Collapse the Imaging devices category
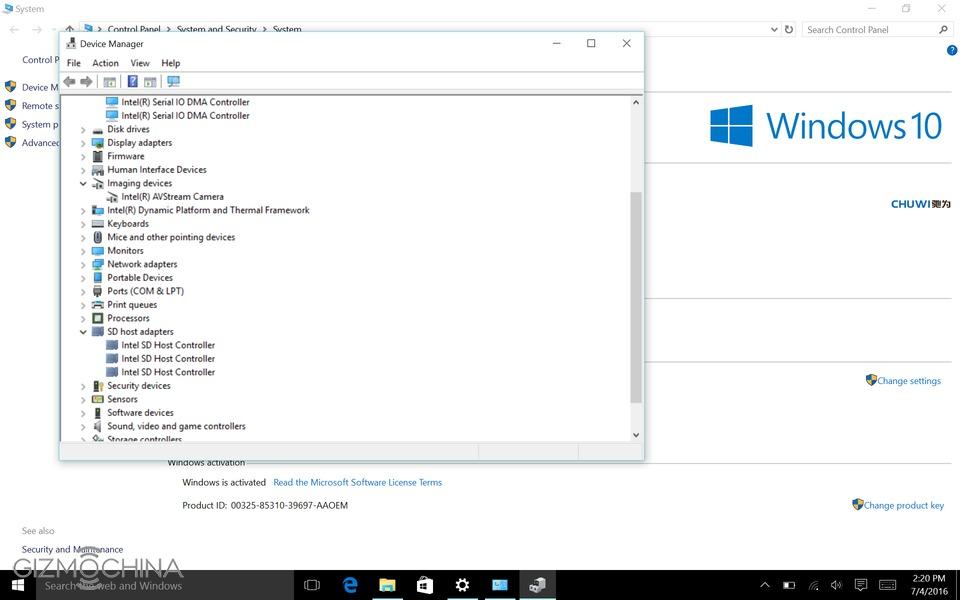 click(83, 184)
